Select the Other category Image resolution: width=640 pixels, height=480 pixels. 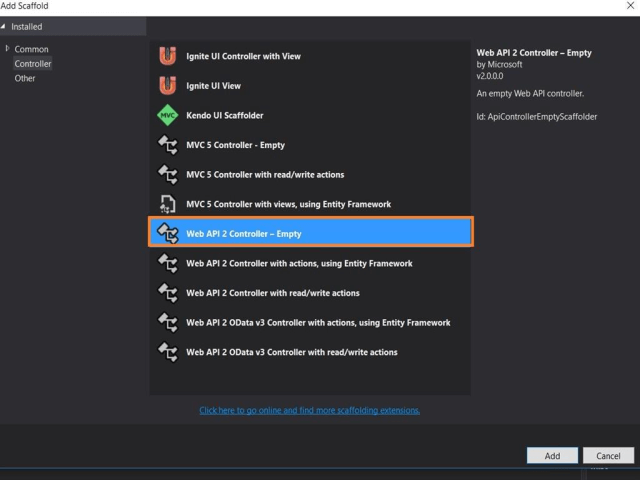(x=25, y=78)
